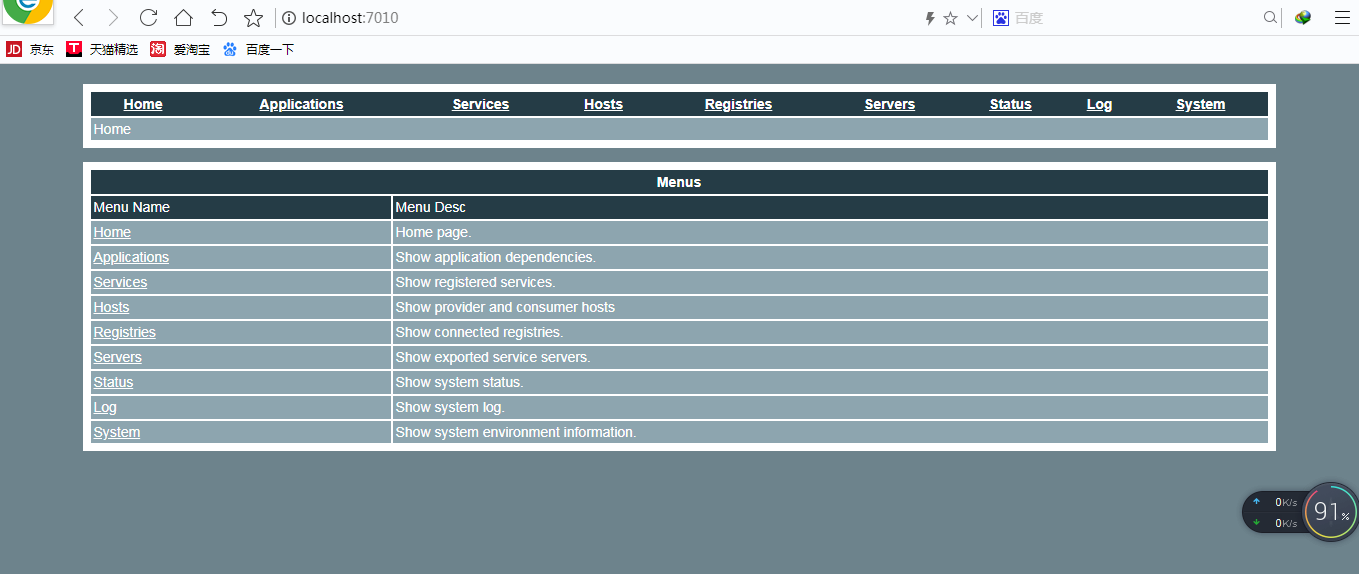This screenshot has height=574, width=1359.
Task: Open Registries in top navigation bar
Action: pos(738,104)
